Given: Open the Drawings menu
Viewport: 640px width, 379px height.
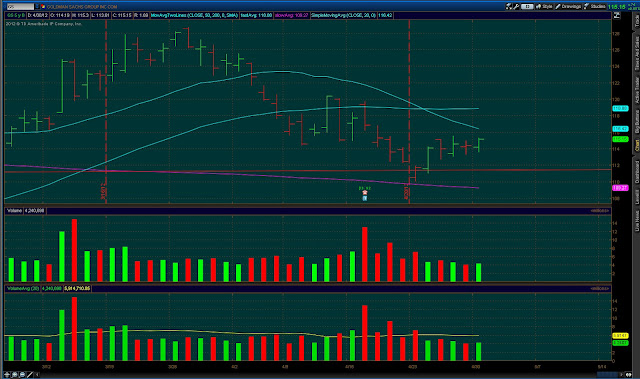Looking at the screenshot, I should [568, 6].
